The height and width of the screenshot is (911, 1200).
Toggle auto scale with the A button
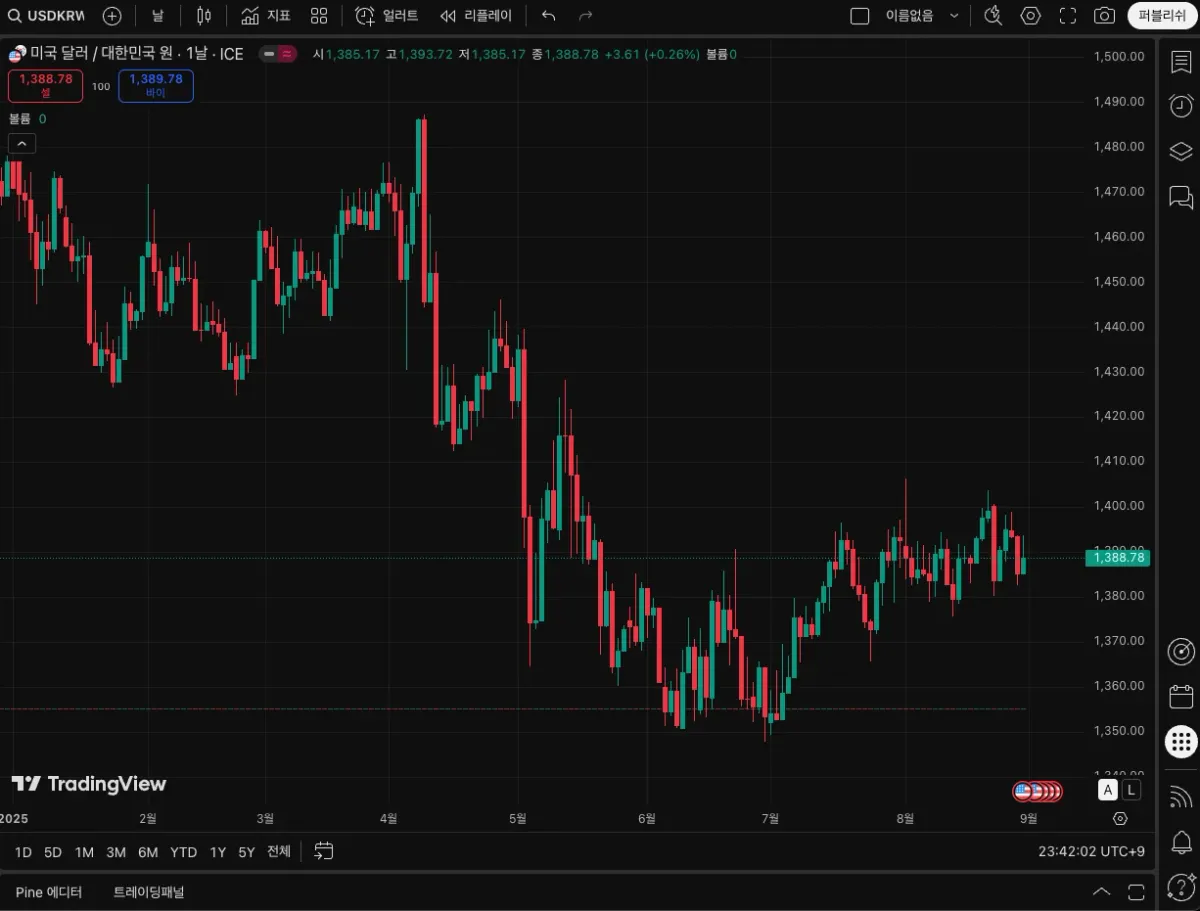pyautogui.click(x=1107, y=790)
